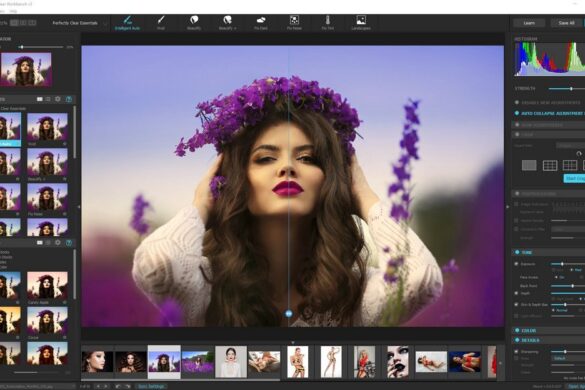Click the Save All button

[566, 23]
